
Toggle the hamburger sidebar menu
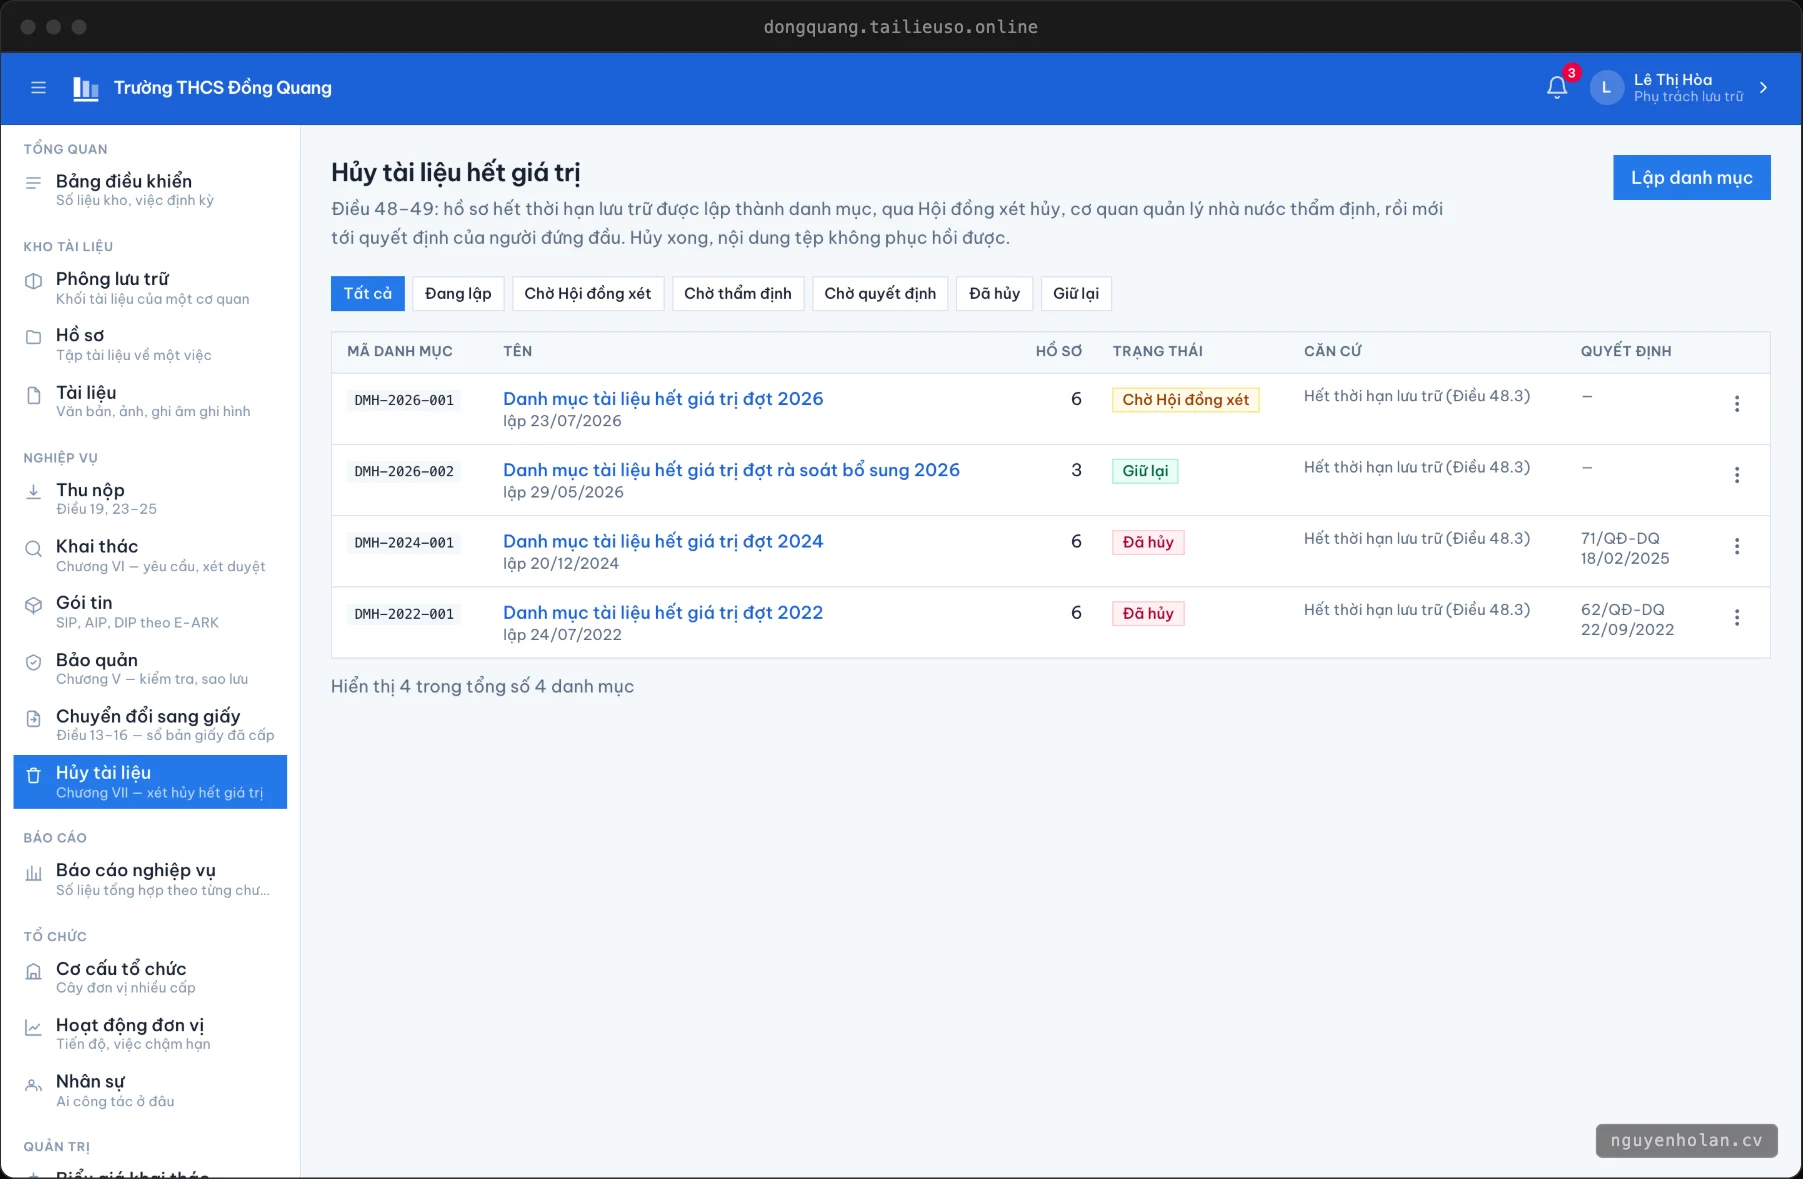(39, 88)
